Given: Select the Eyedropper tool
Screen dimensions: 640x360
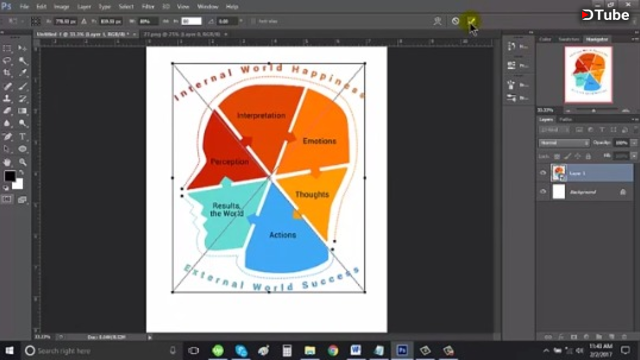Looking at the screenshot, I should (22, 73).
